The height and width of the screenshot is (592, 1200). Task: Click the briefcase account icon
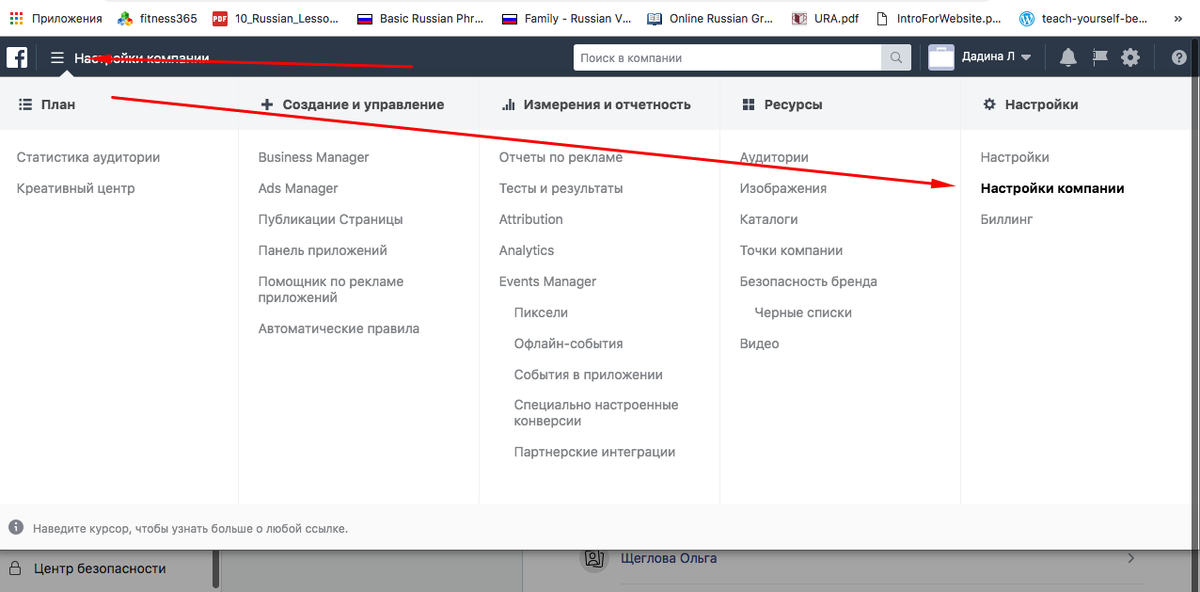tap(941, 58)
